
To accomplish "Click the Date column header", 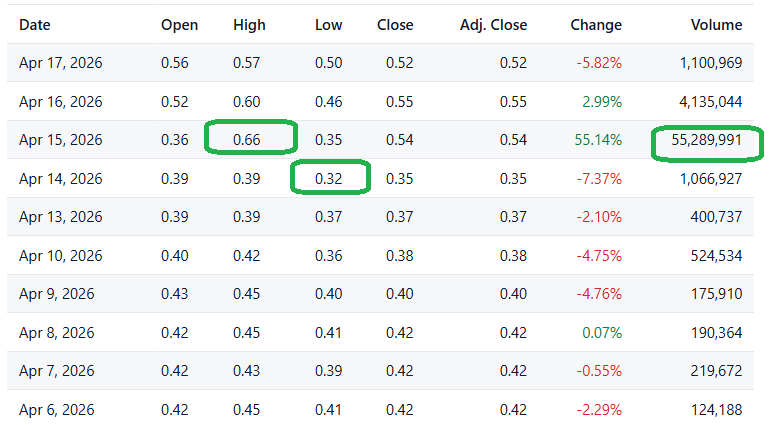I will tap(35, 25).
